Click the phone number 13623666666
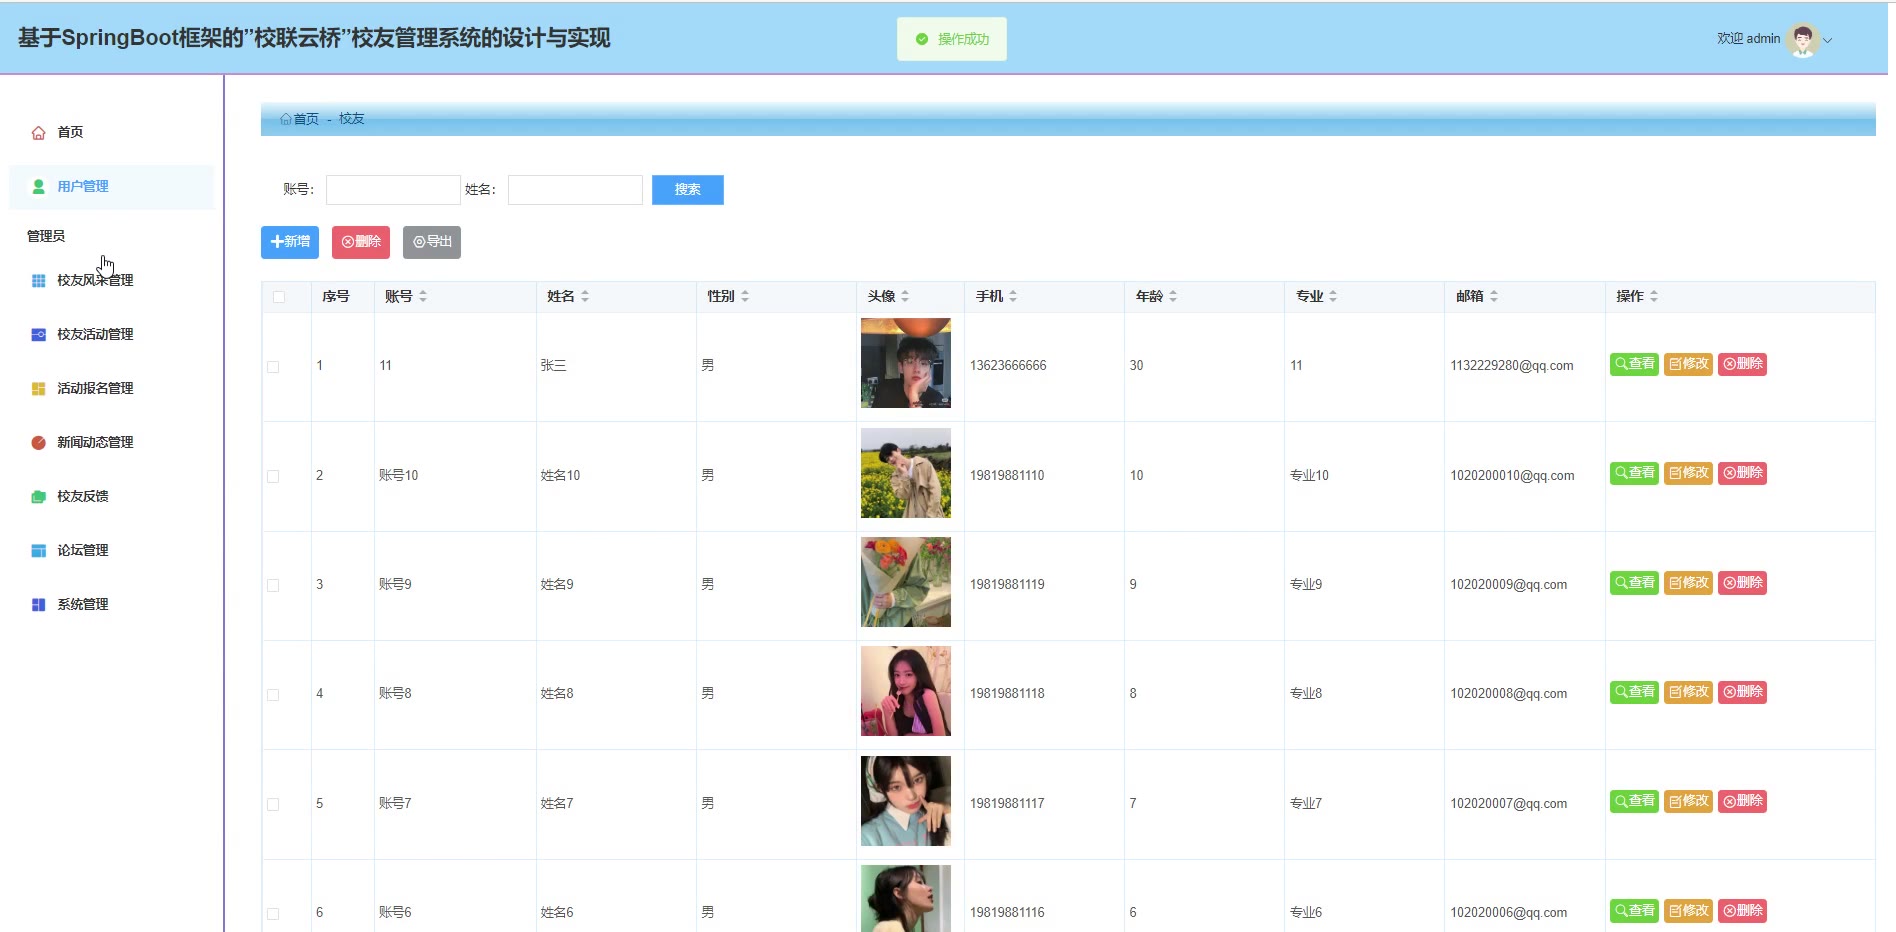1896x932 pixels. 1008,366
